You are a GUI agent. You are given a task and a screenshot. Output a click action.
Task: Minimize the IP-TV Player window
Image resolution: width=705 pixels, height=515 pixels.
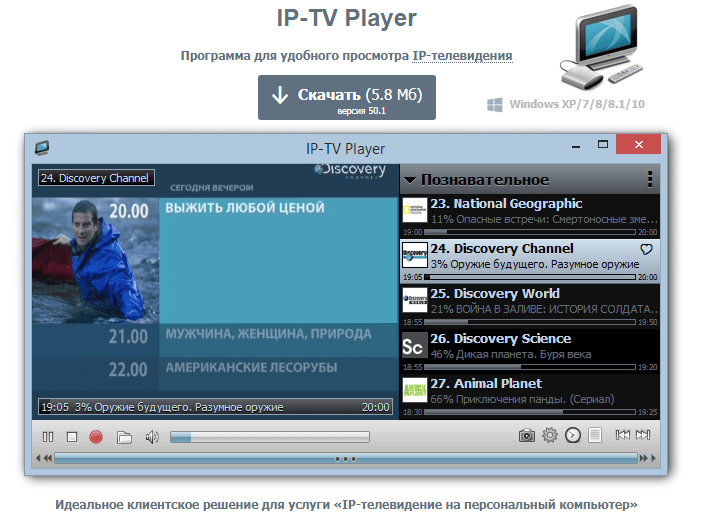click(x=576, y=145)
